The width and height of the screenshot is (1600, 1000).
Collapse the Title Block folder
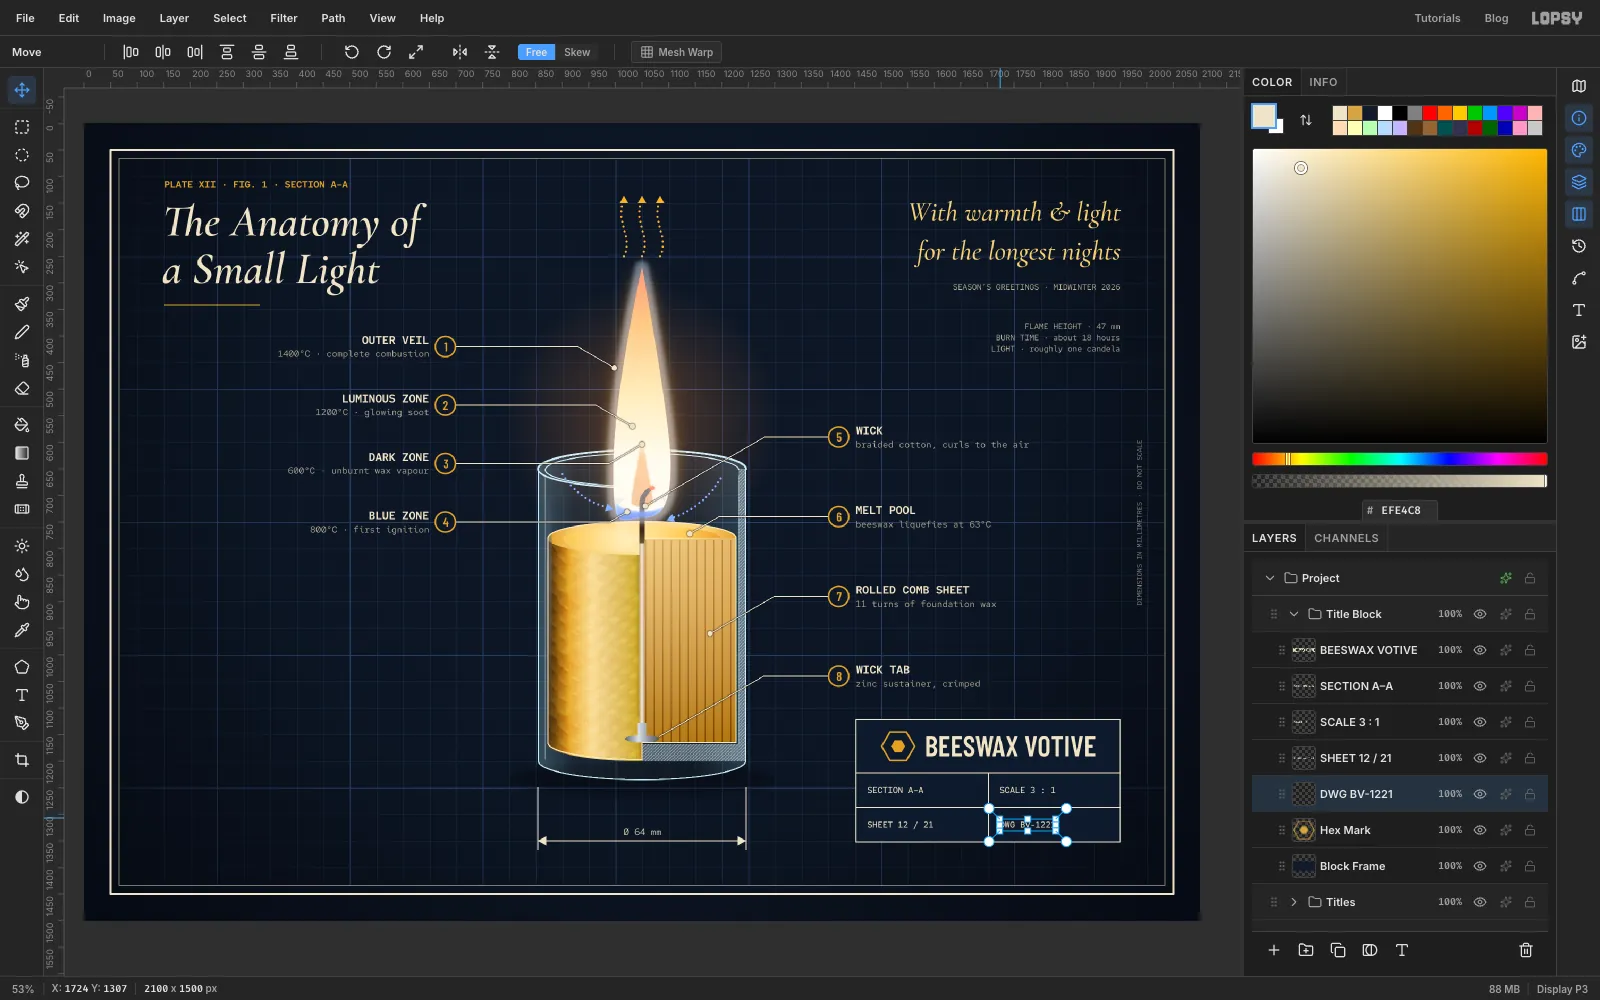pyautogui.click(x=1294, y=614)
